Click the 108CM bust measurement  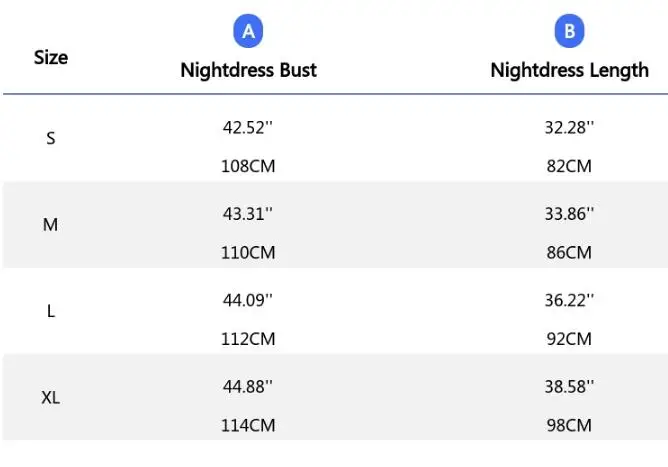point(248,166)
